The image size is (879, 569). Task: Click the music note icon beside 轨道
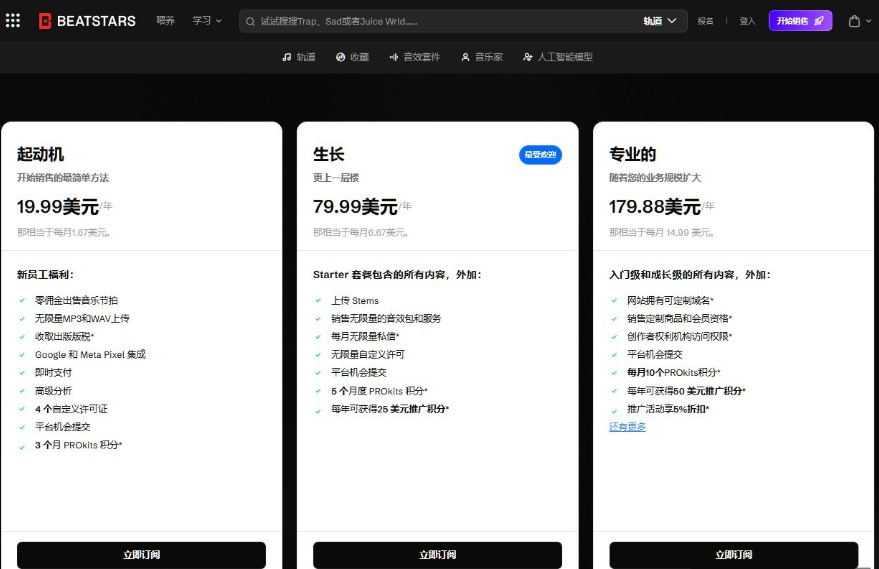[x=286, y=57]
